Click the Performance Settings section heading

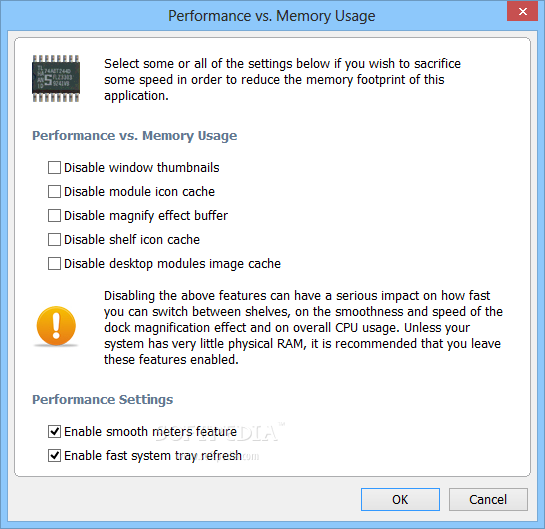coord(103,400)
